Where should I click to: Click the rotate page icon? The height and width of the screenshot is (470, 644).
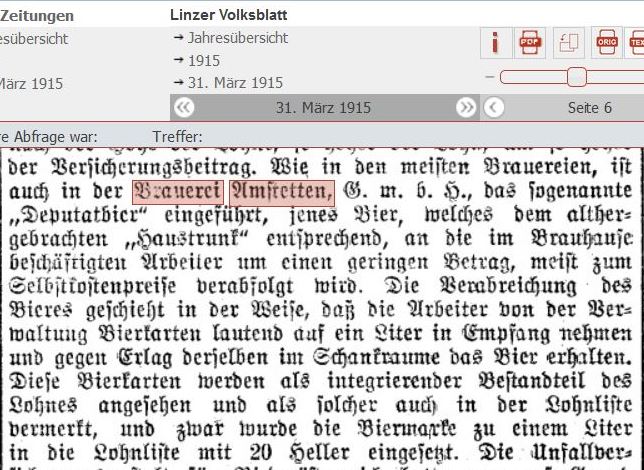tap(569, 43)
